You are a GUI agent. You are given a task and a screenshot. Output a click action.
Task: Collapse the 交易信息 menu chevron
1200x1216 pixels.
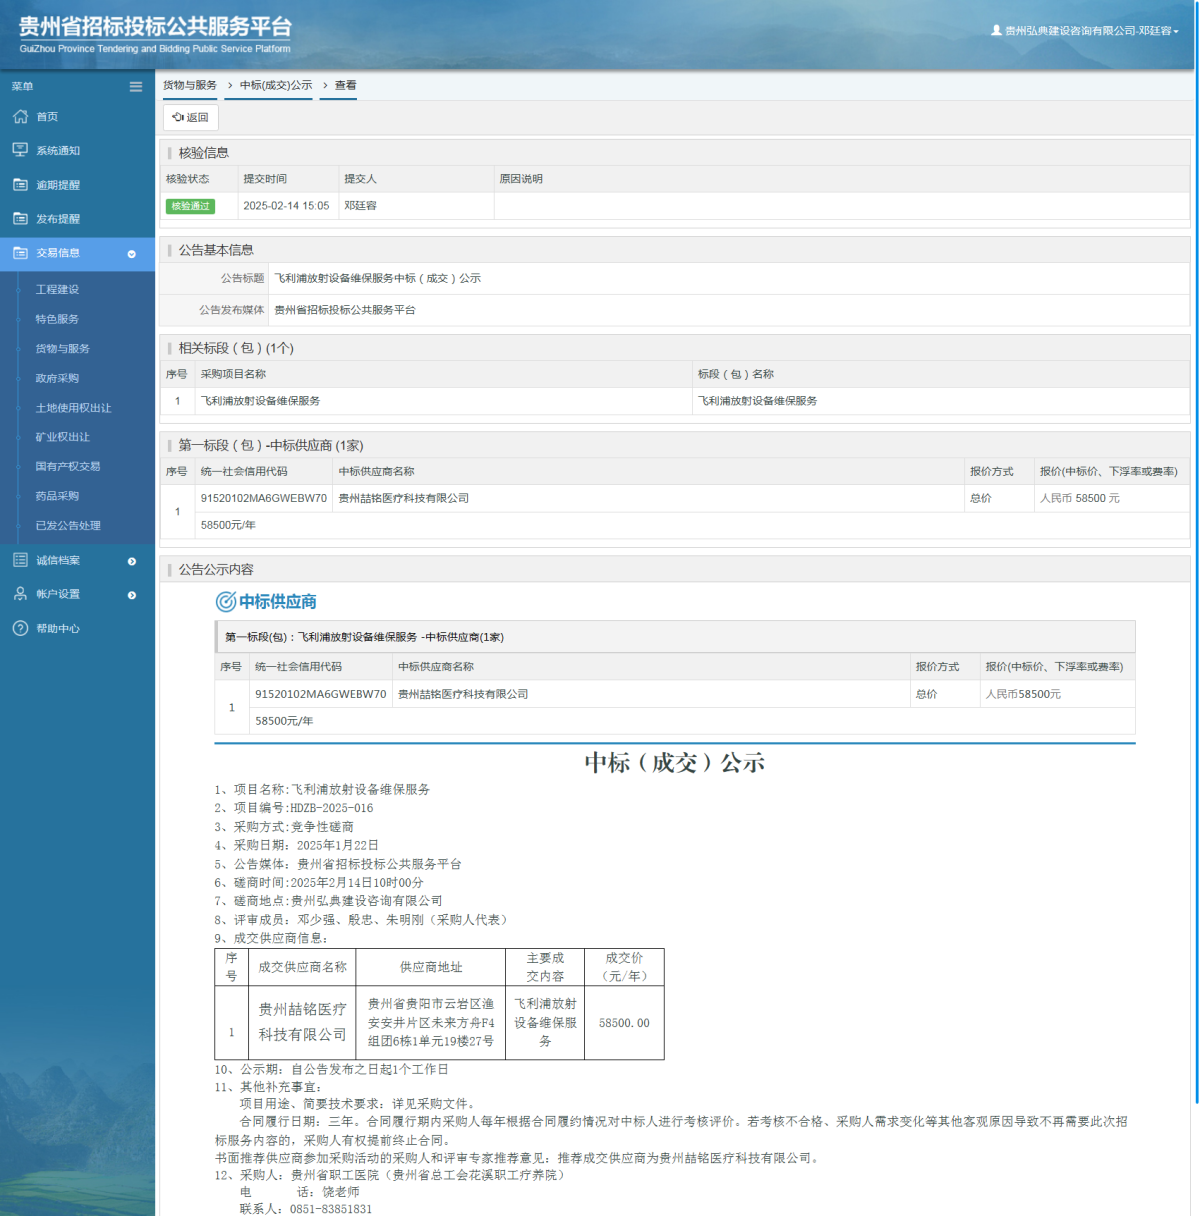132,254
